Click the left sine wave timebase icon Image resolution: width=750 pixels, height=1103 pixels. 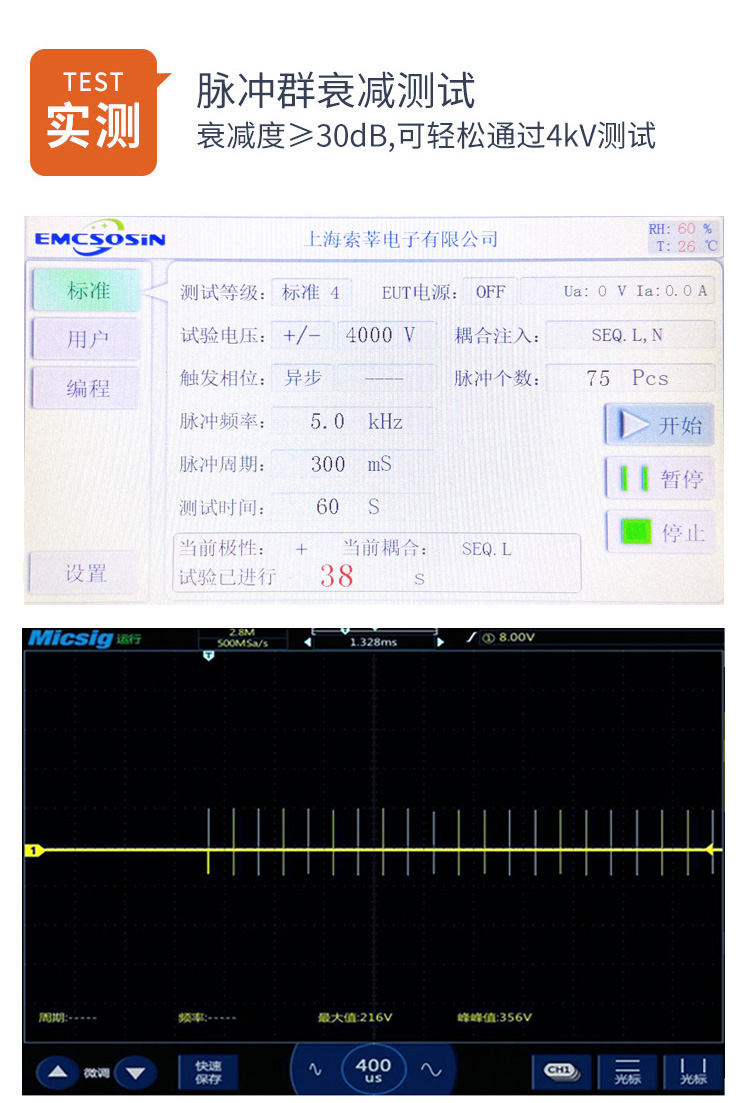(316, 1070)
